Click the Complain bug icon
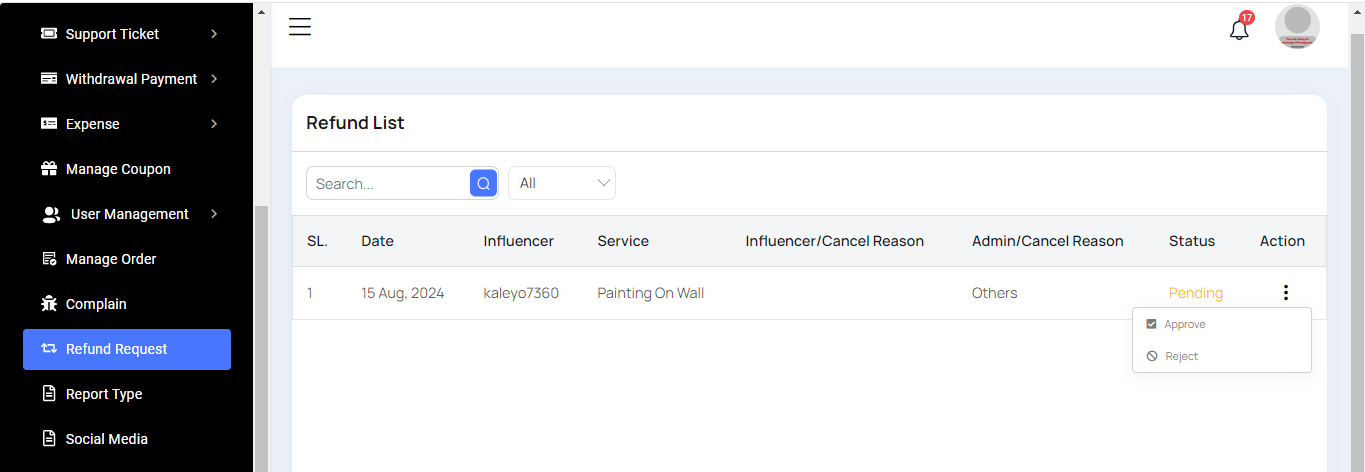The width and height of the screenshot is (1365, 472). 49,304
